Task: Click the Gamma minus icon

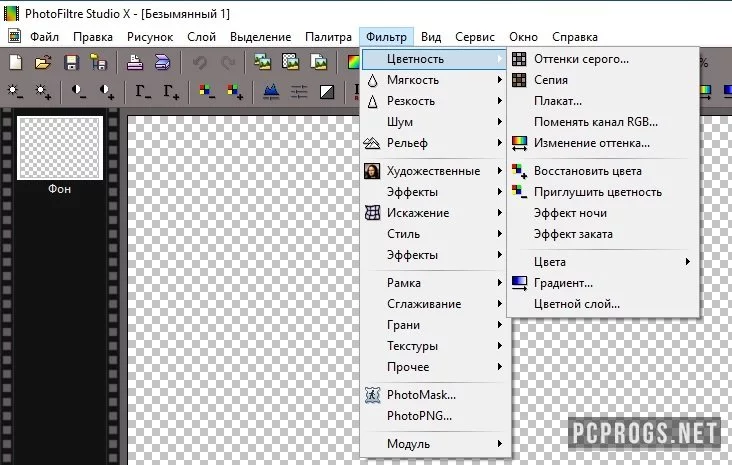Action: [143, 91]
